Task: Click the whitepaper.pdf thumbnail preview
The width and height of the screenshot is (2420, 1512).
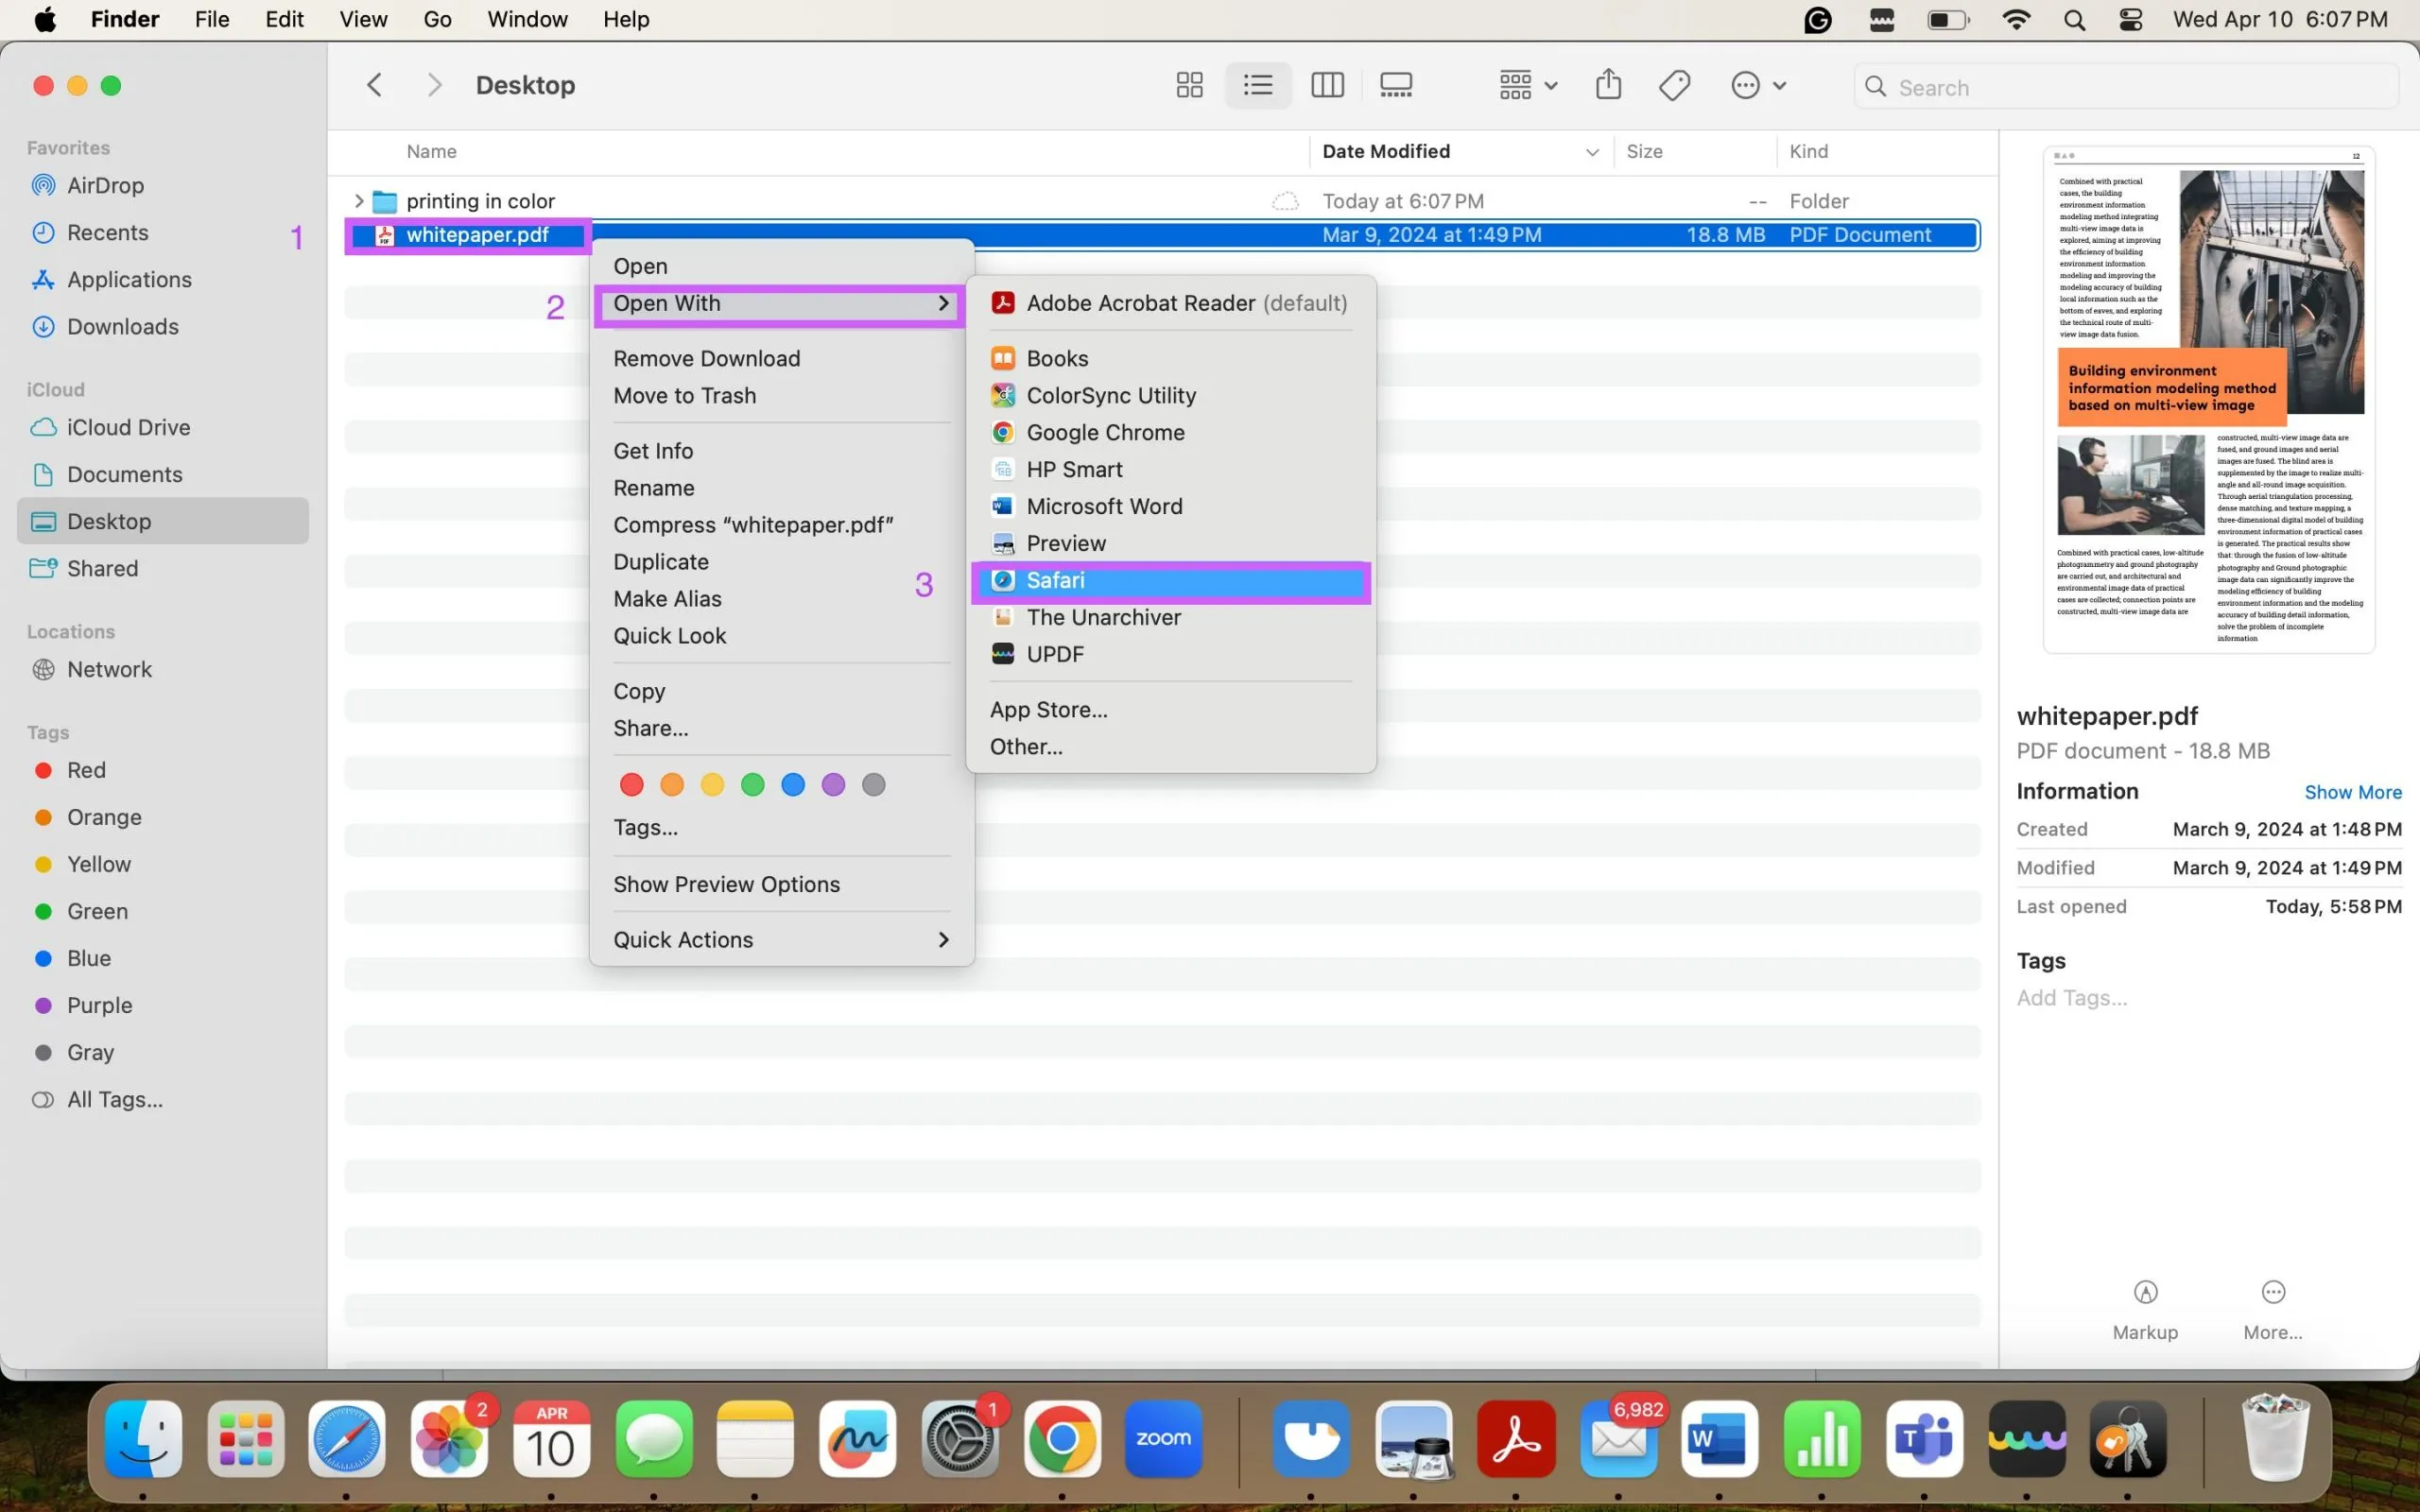Action: pos(2209,399)
